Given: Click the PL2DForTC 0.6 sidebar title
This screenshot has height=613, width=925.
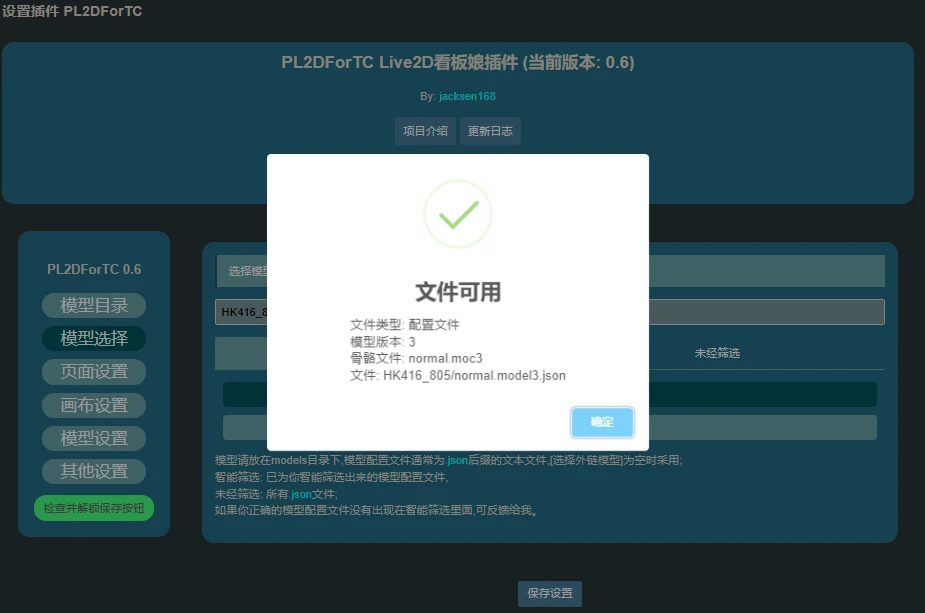Looking at the screenshot, I should pos(94,269).
